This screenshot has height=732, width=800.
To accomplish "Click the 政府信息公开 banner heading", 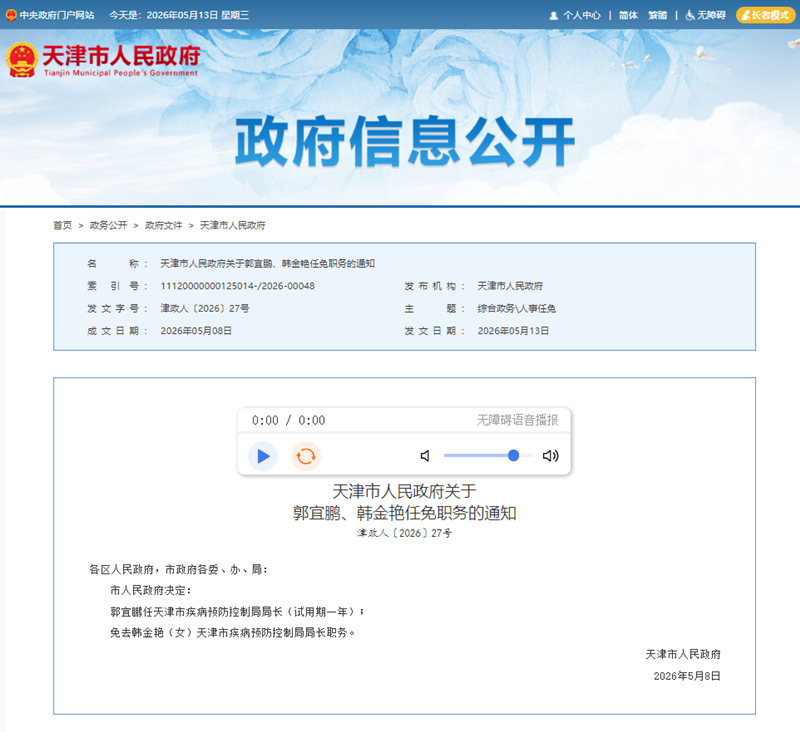I will coord(405,141).
